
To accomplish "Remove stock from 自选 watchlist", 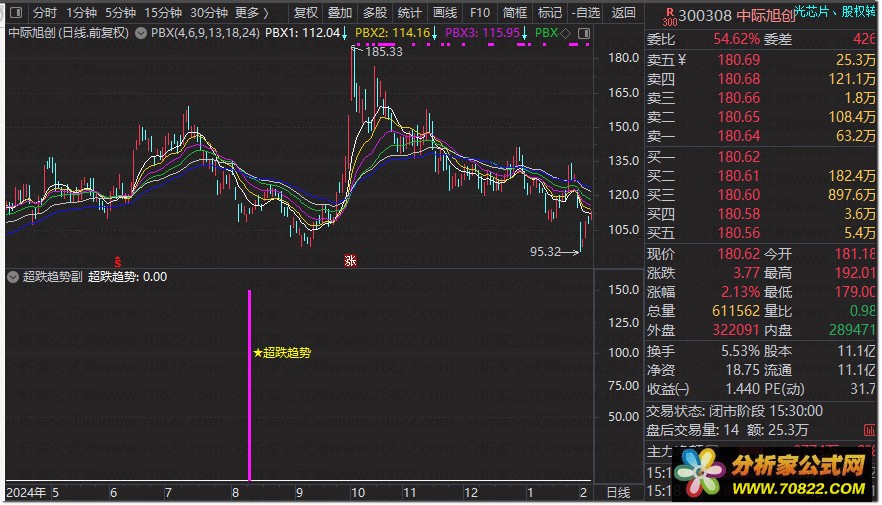I will click(586, 12).
